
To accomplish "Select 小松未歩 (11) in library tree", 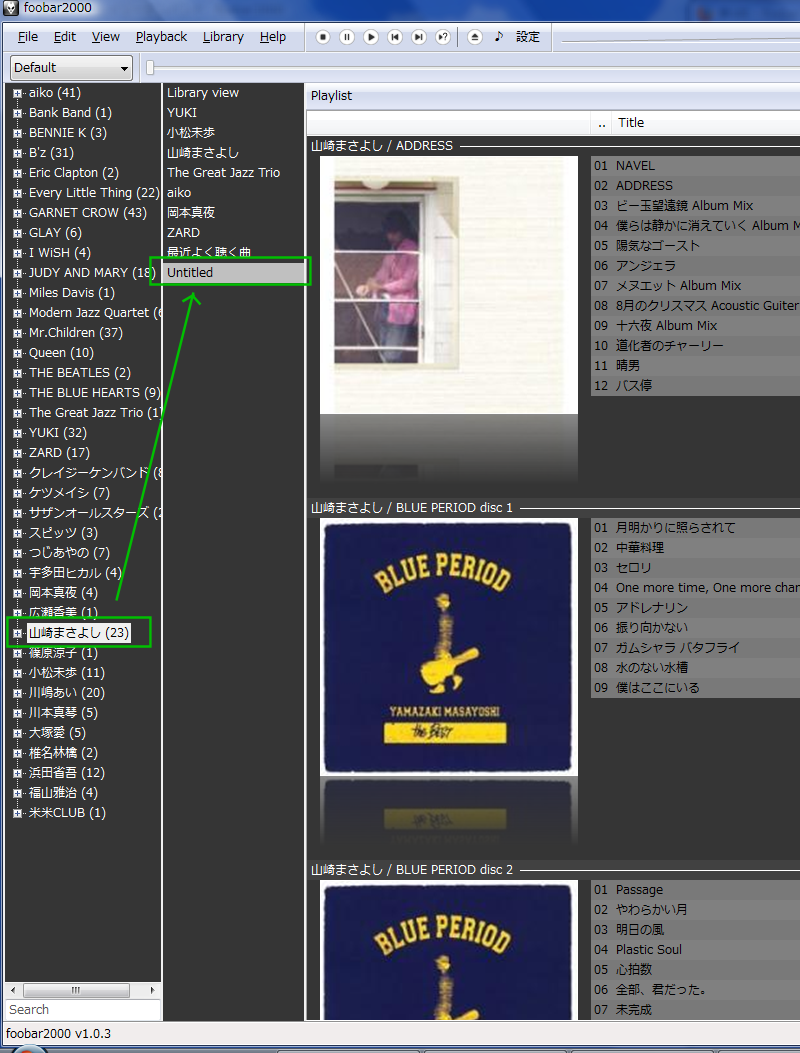I will click(x=66, y=673).
